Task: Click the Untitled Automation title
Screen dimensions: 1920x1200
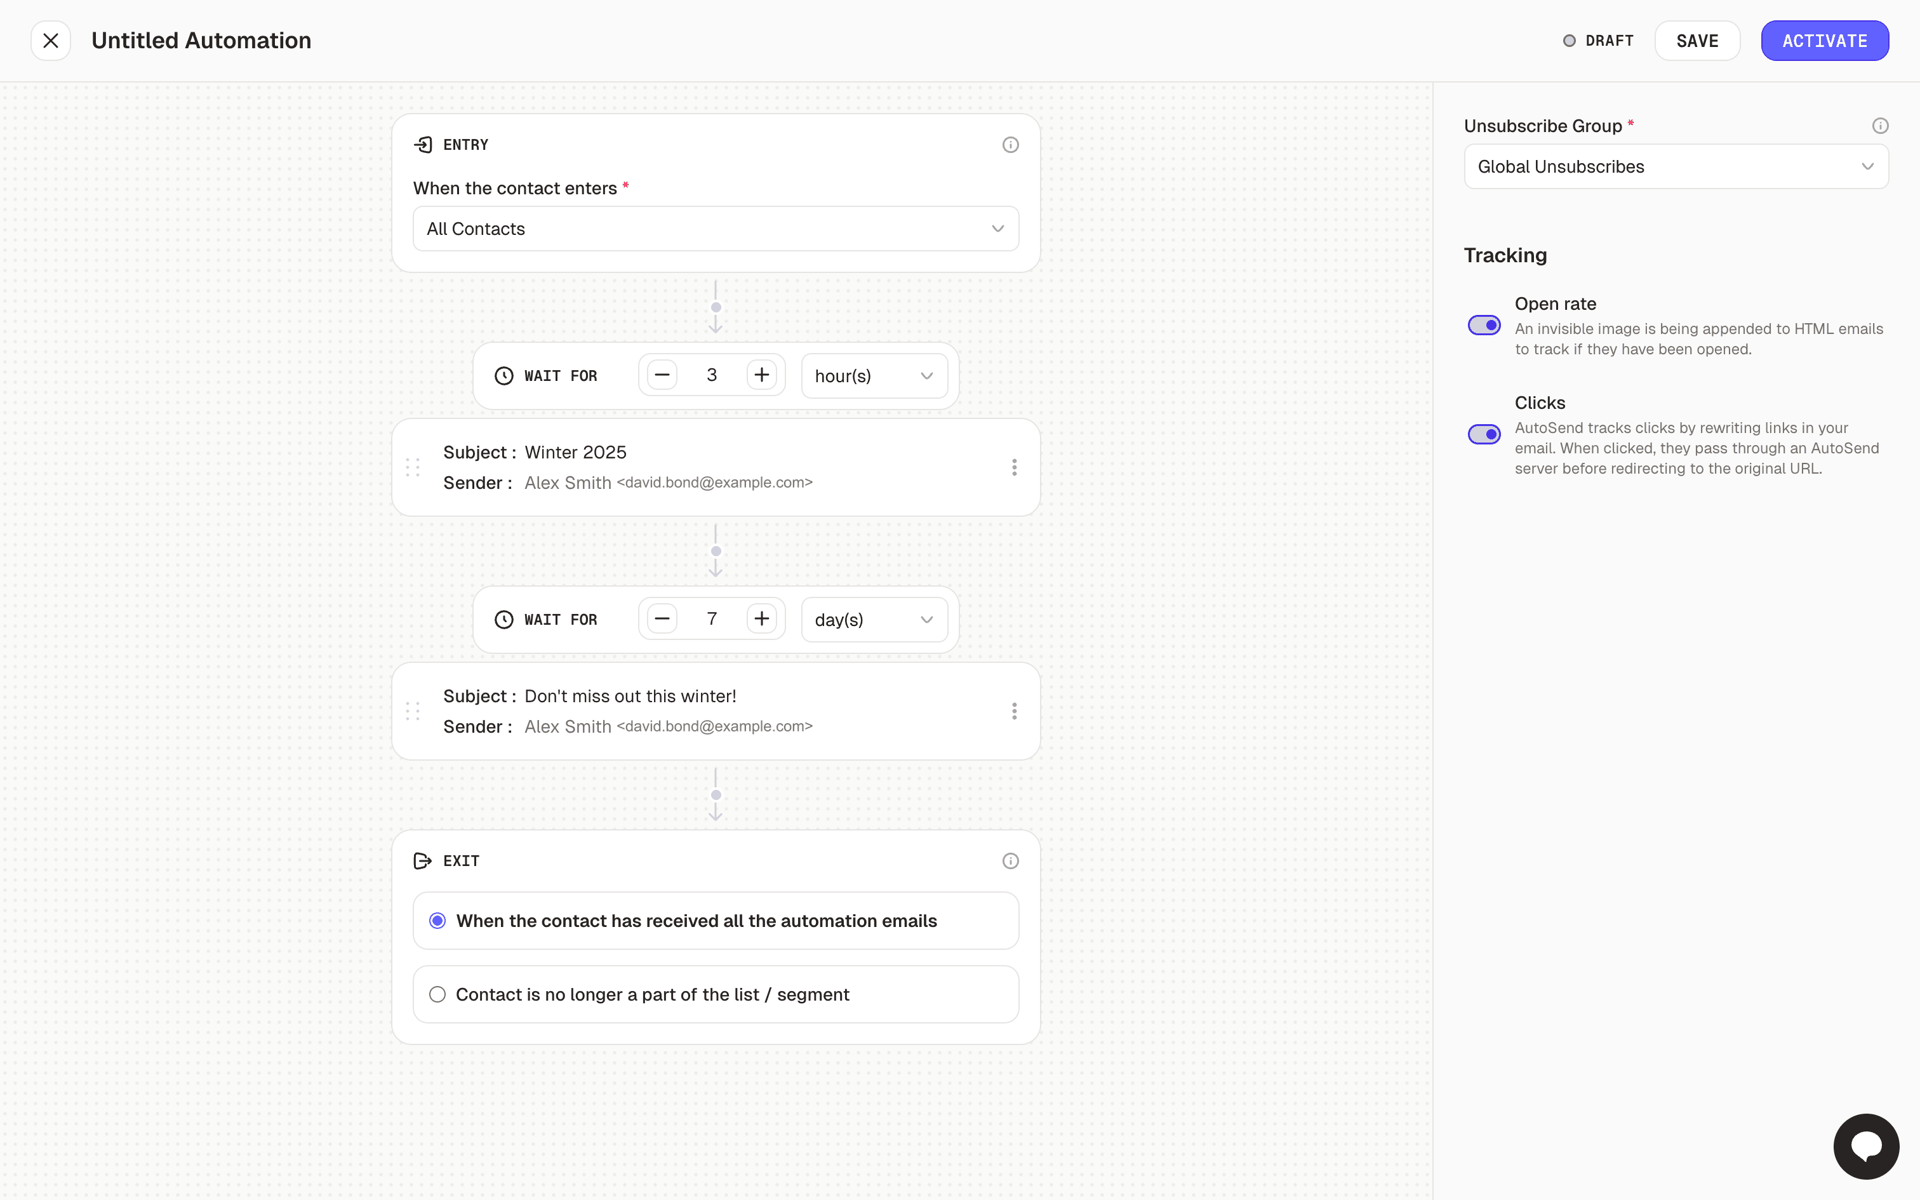Action: click(201, 41)
